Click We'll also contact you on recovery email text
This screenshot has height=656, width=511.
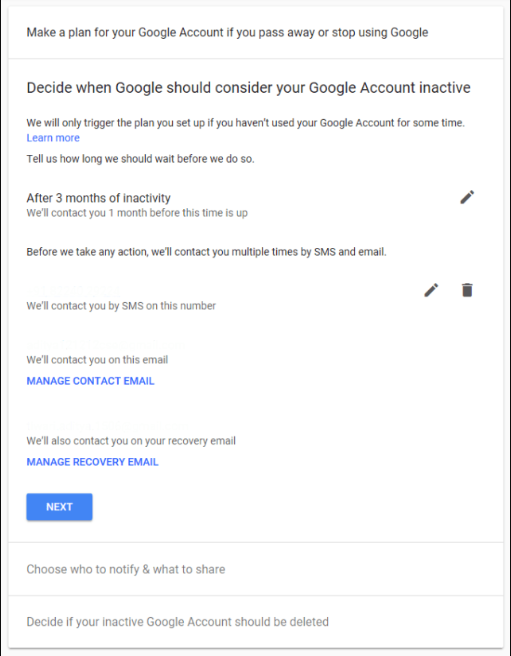(131, 441)
